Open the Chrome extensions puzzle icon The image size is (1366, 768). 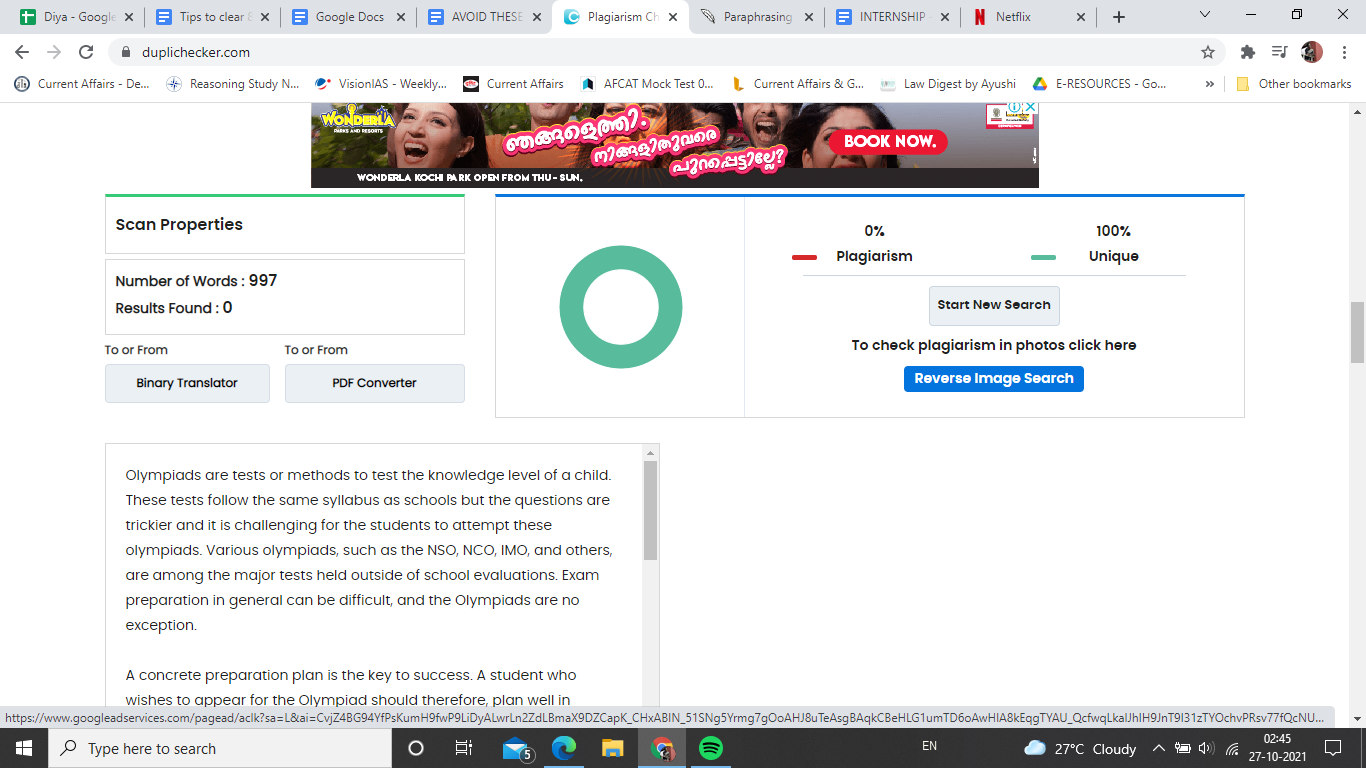(1247, 52)
